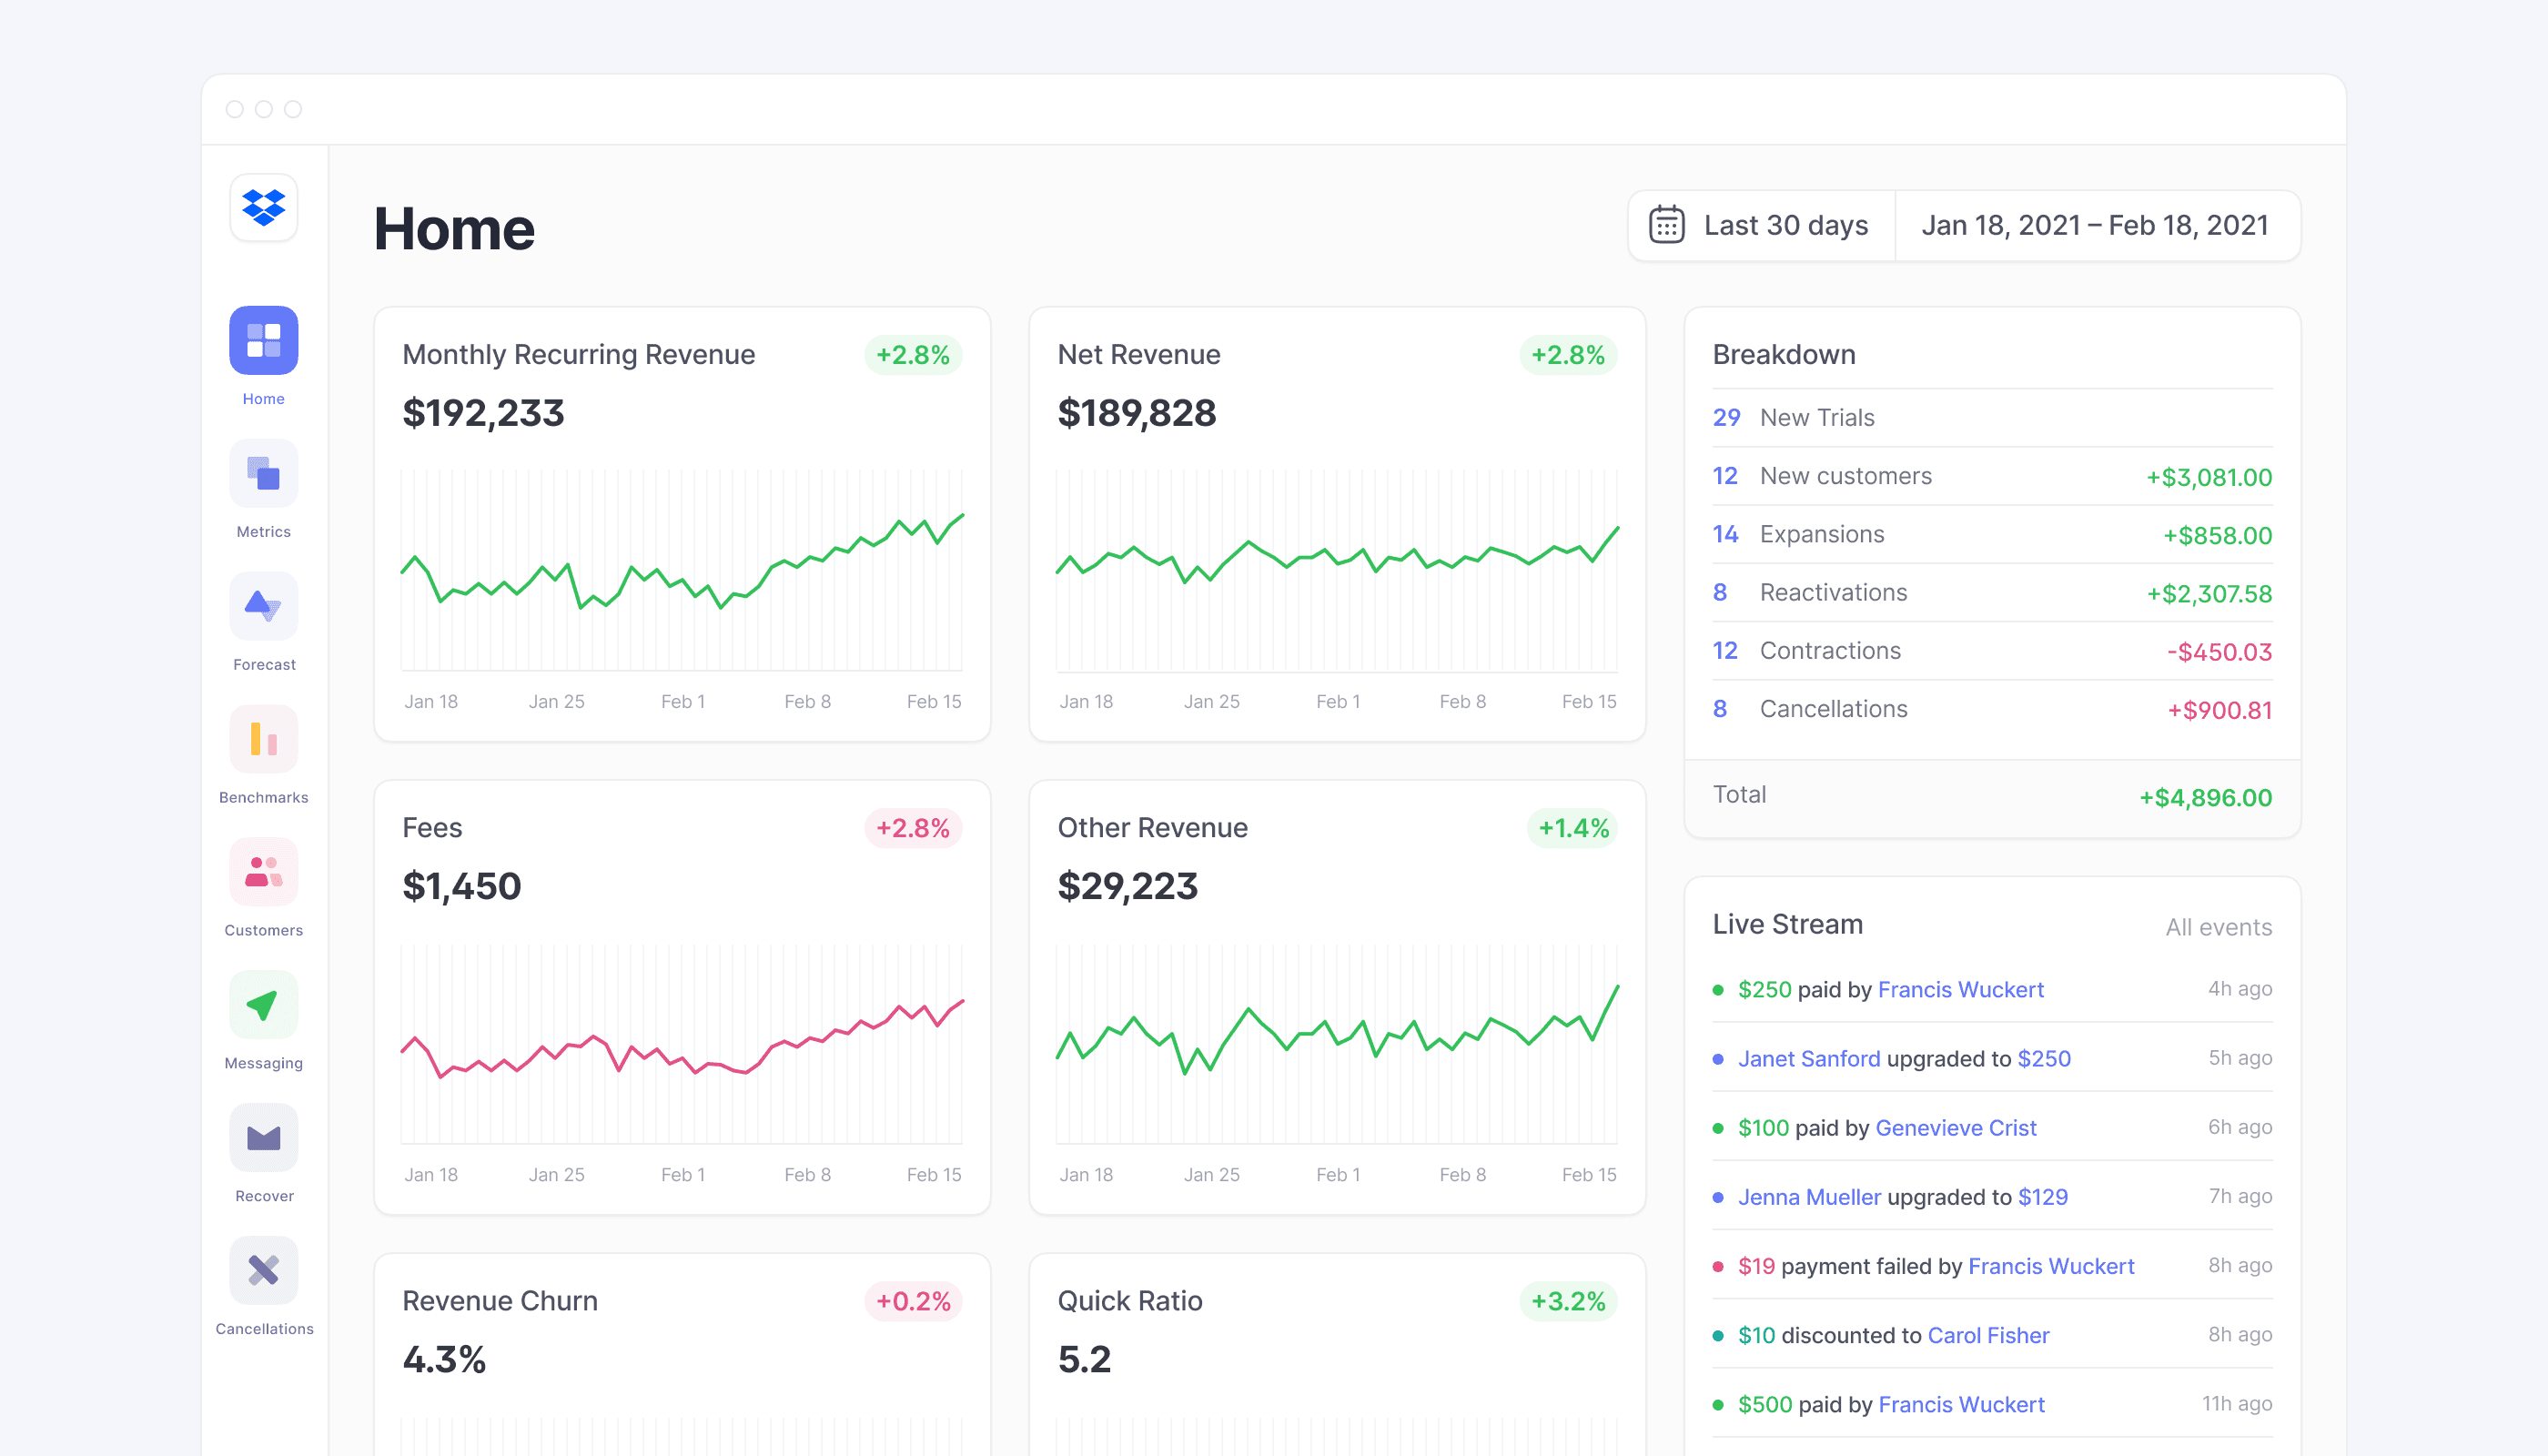Open Jenna Mueller's profile link
This screenshot has height=1456, width=2548.
point(1809,1196)
